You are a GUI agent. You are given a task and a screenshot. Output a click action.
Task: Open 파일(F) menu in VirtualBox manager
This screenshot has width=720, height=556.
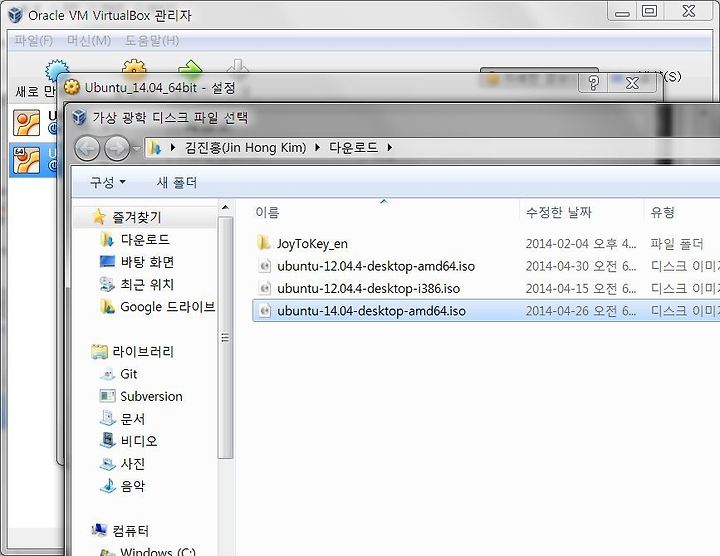tap(34, 40)
